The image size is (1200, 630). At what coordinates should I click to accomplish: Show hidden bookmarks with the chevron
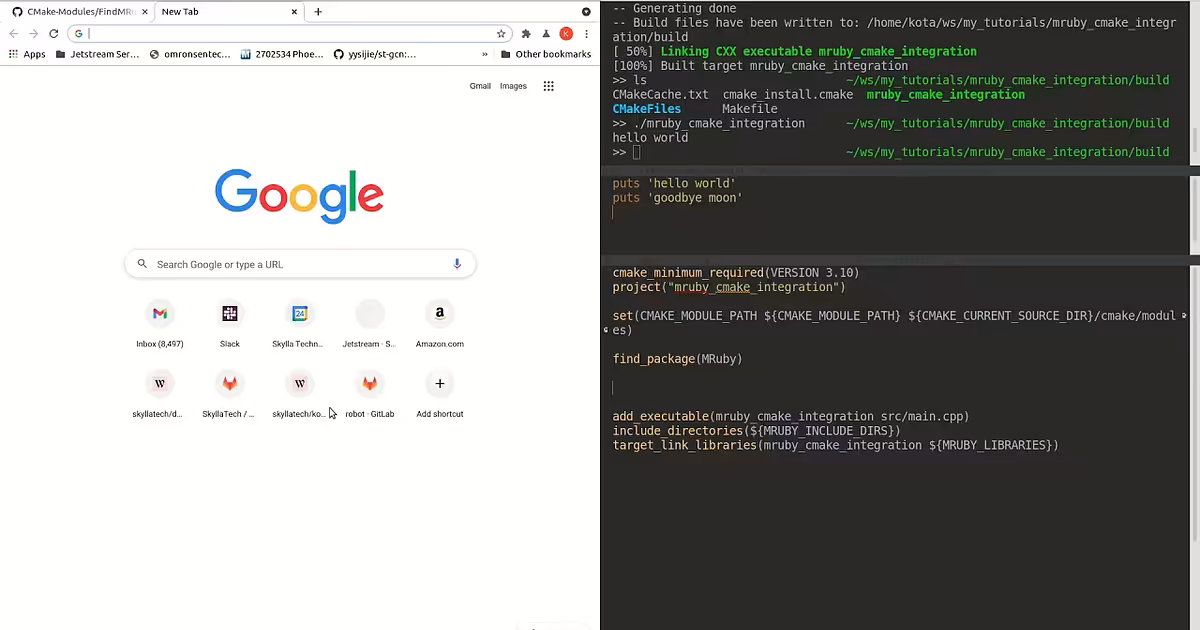pyautogui.click(x=485, y=54)
